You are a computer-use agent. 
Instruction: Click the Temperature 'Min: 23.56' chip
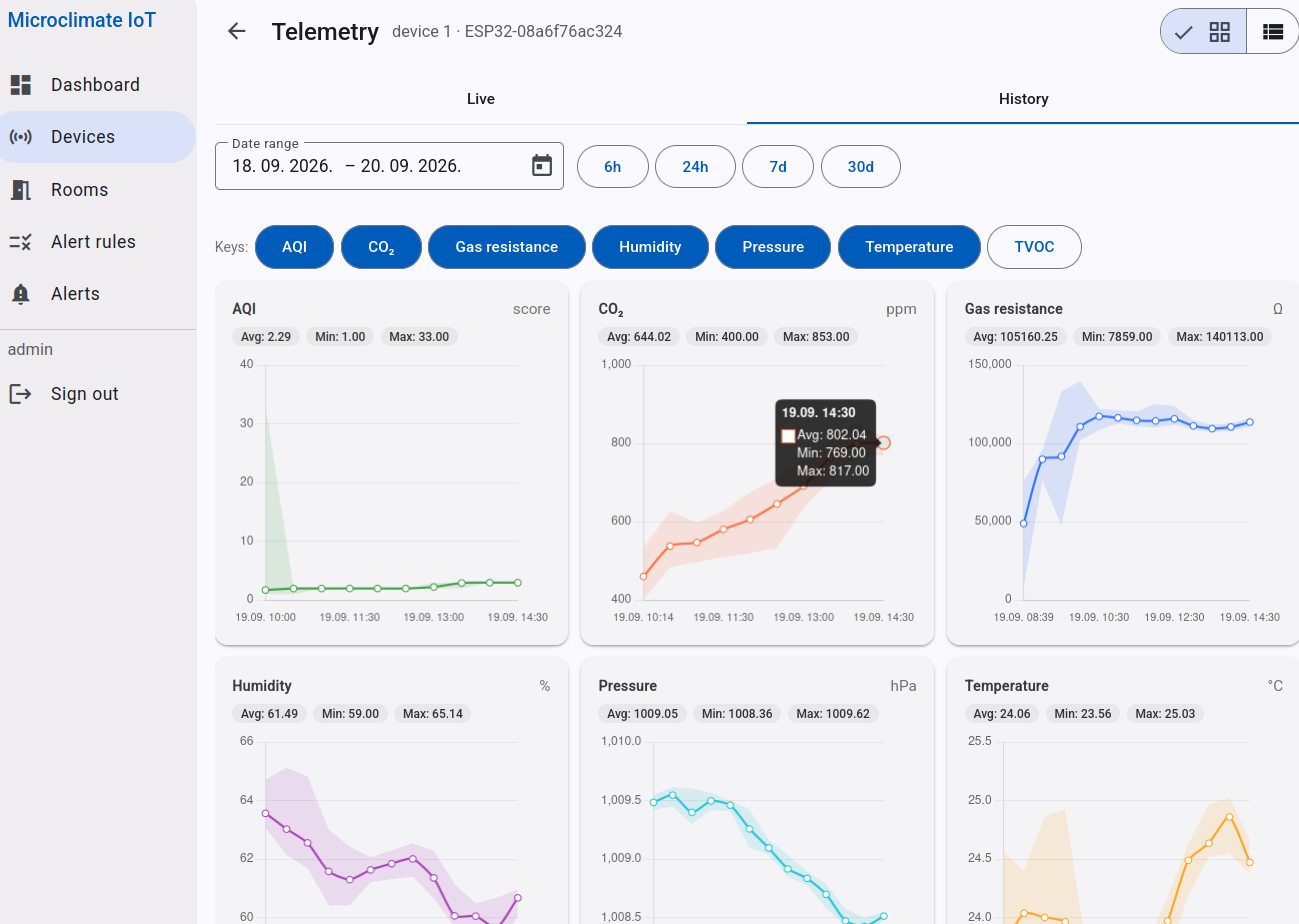(1084, 714)
